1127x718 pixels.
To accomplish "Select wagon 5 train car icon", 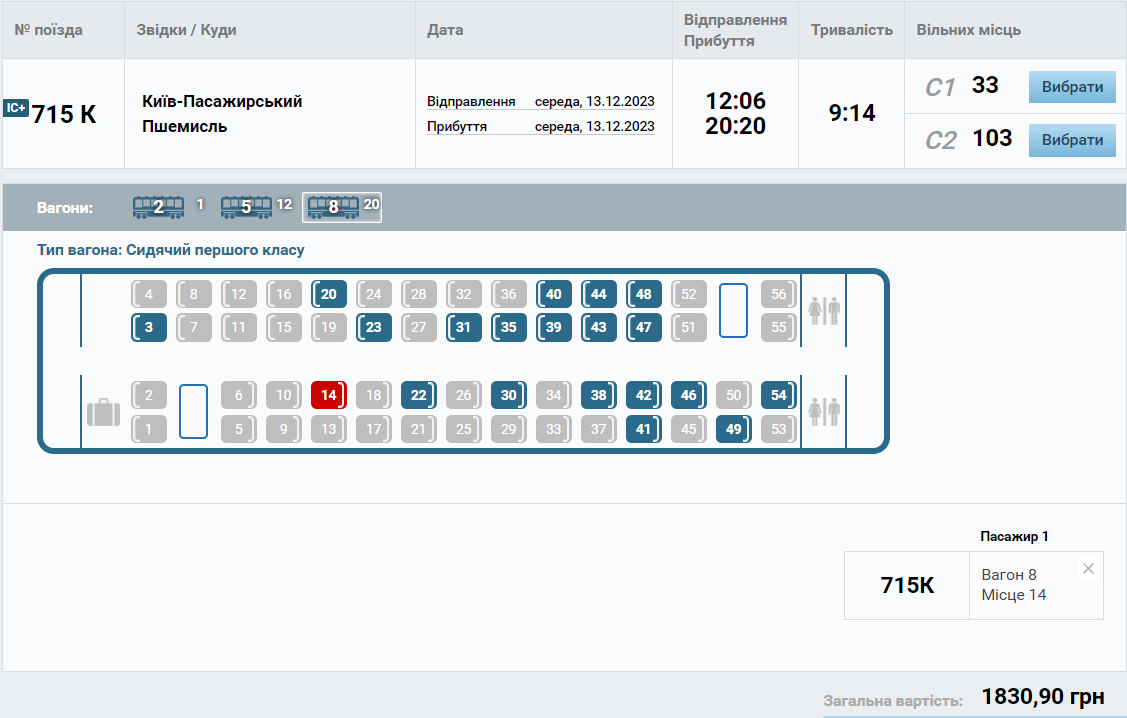I will (246, 207).
